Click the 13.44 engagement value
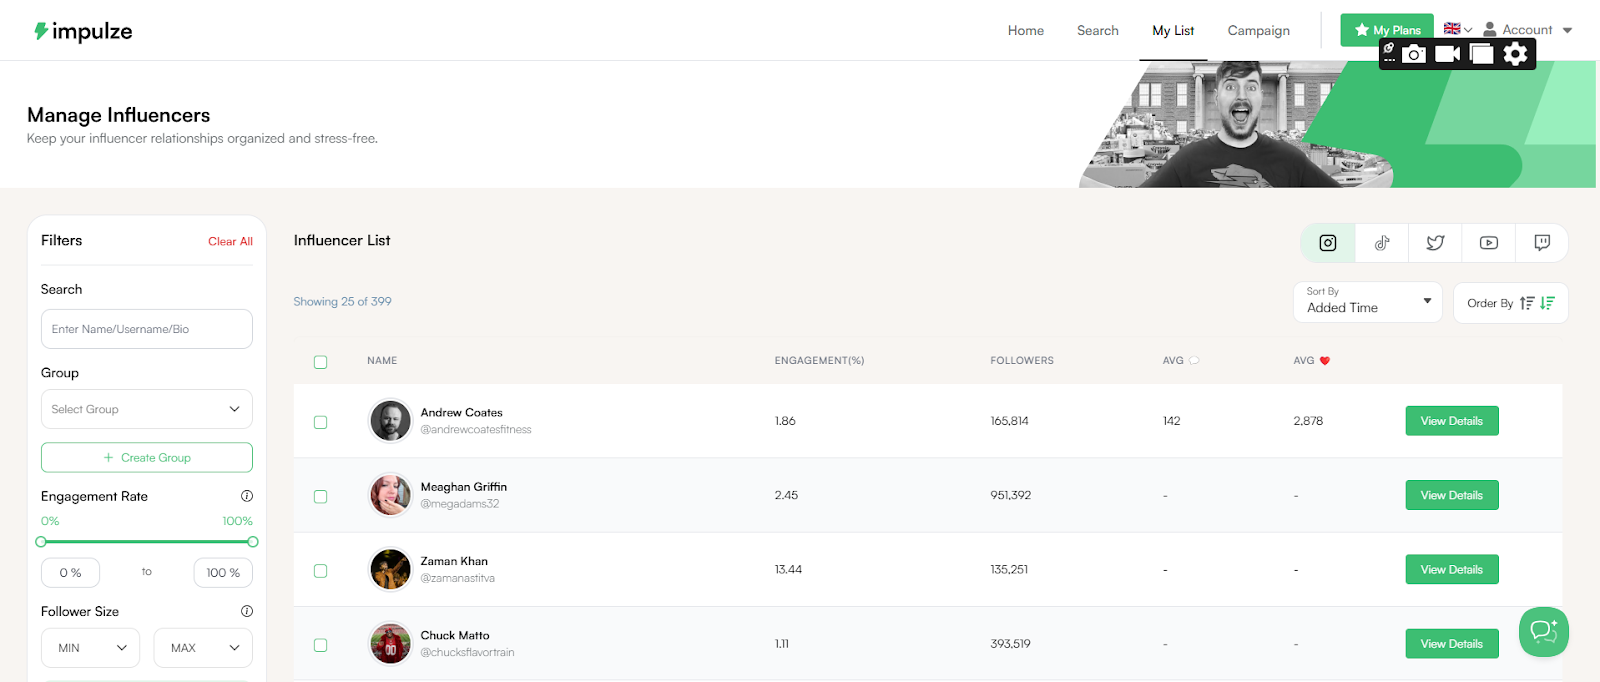Screen dimensions: 1600x682 click(788, 570)
